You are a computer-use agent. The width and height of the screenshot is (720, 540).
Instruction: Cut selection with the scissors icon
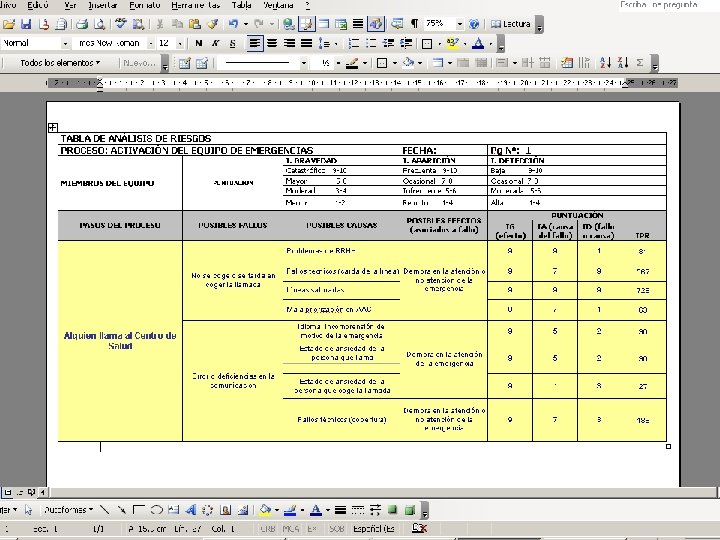tap(160, 24)
